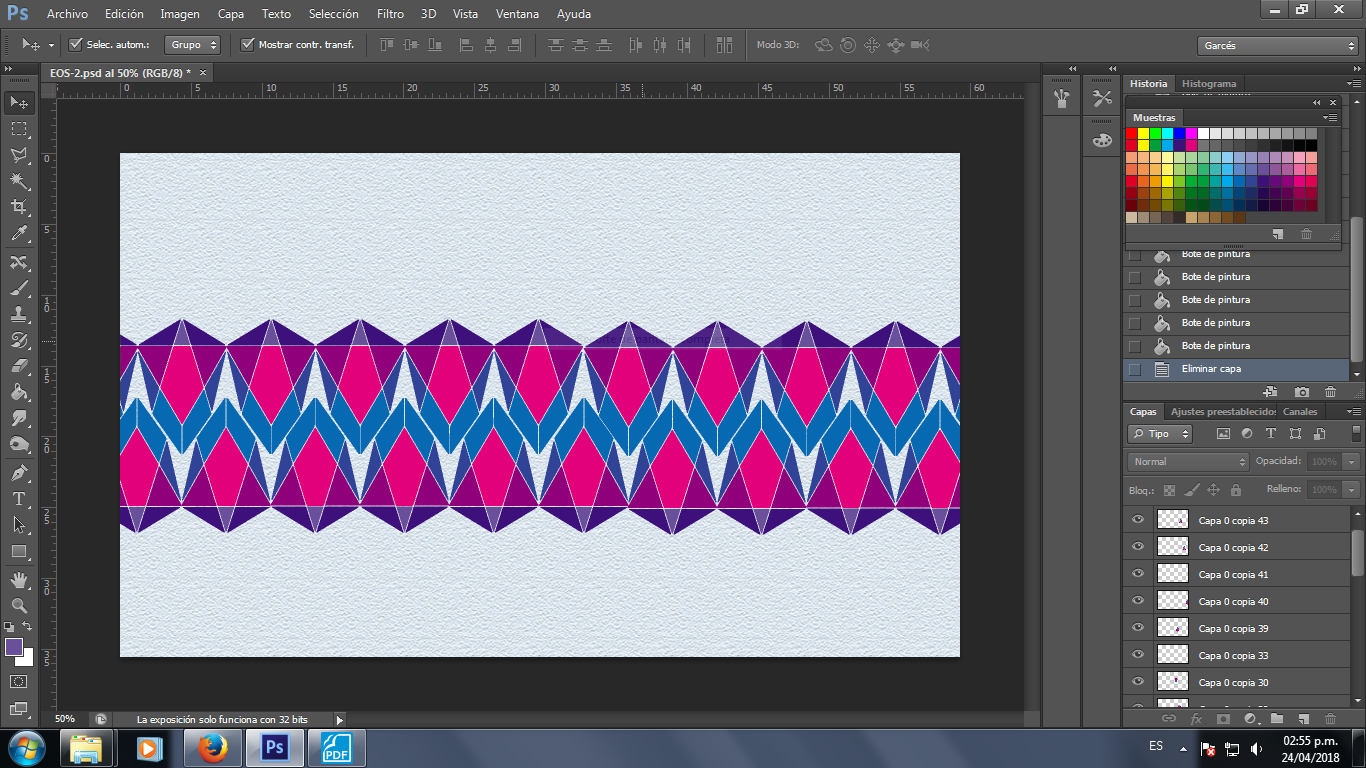Viewport: 1366px width, 768px height.
Task: Delete current state in Historia panel
Action: pos(1330,392)
